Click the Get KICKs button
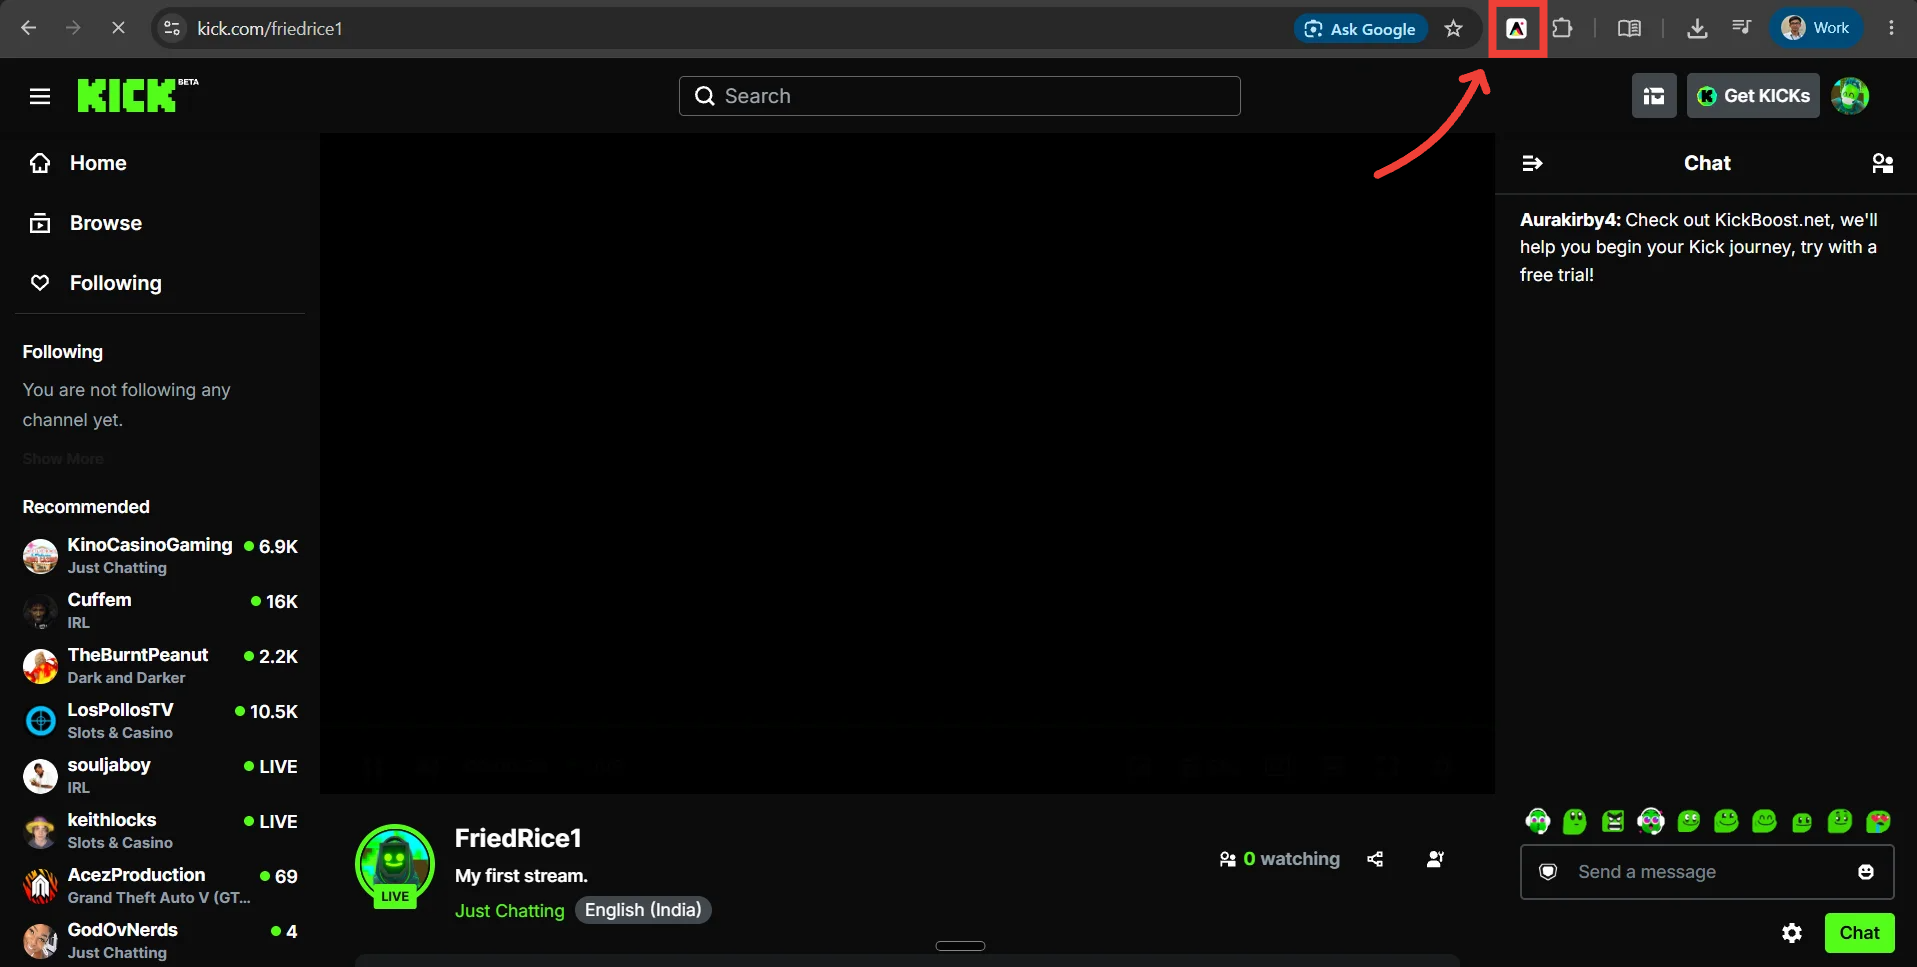1917x967 pixels. (x=1753, y=96)
